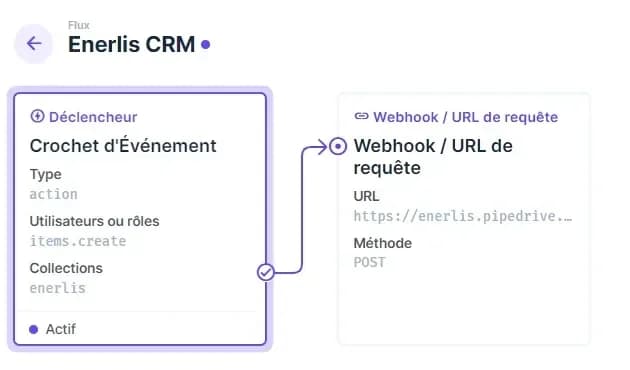Go back using the arrow button
The image size is (630, 370).
(34, 43)
